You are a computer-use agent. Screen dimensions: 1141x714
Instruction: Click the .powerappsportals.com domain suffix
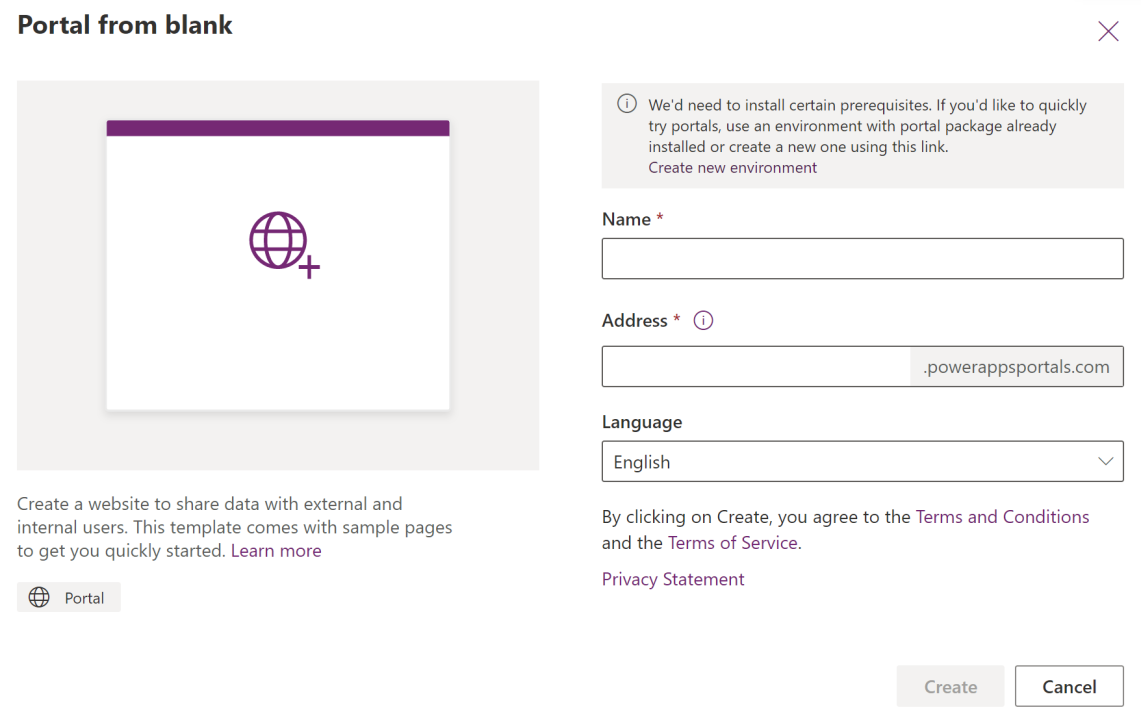coord(1017,367)
